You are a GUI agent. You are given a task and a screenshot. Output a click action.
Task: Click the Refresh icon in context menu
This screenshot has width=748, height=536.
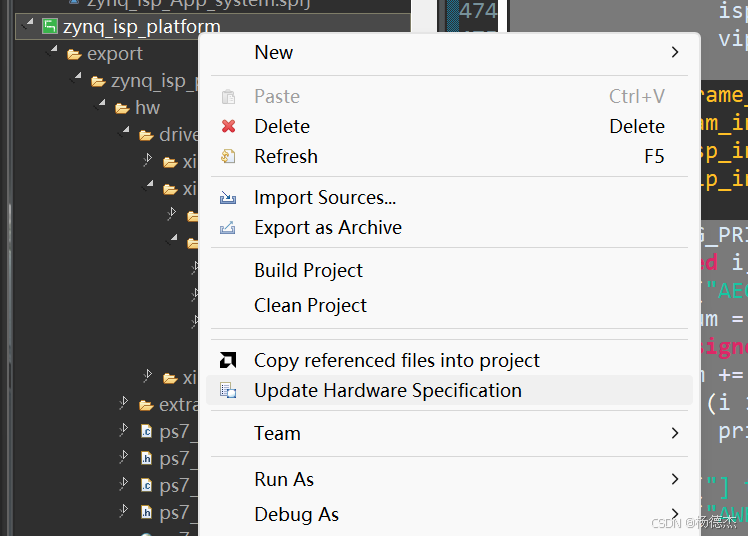[x=228, y=156]
